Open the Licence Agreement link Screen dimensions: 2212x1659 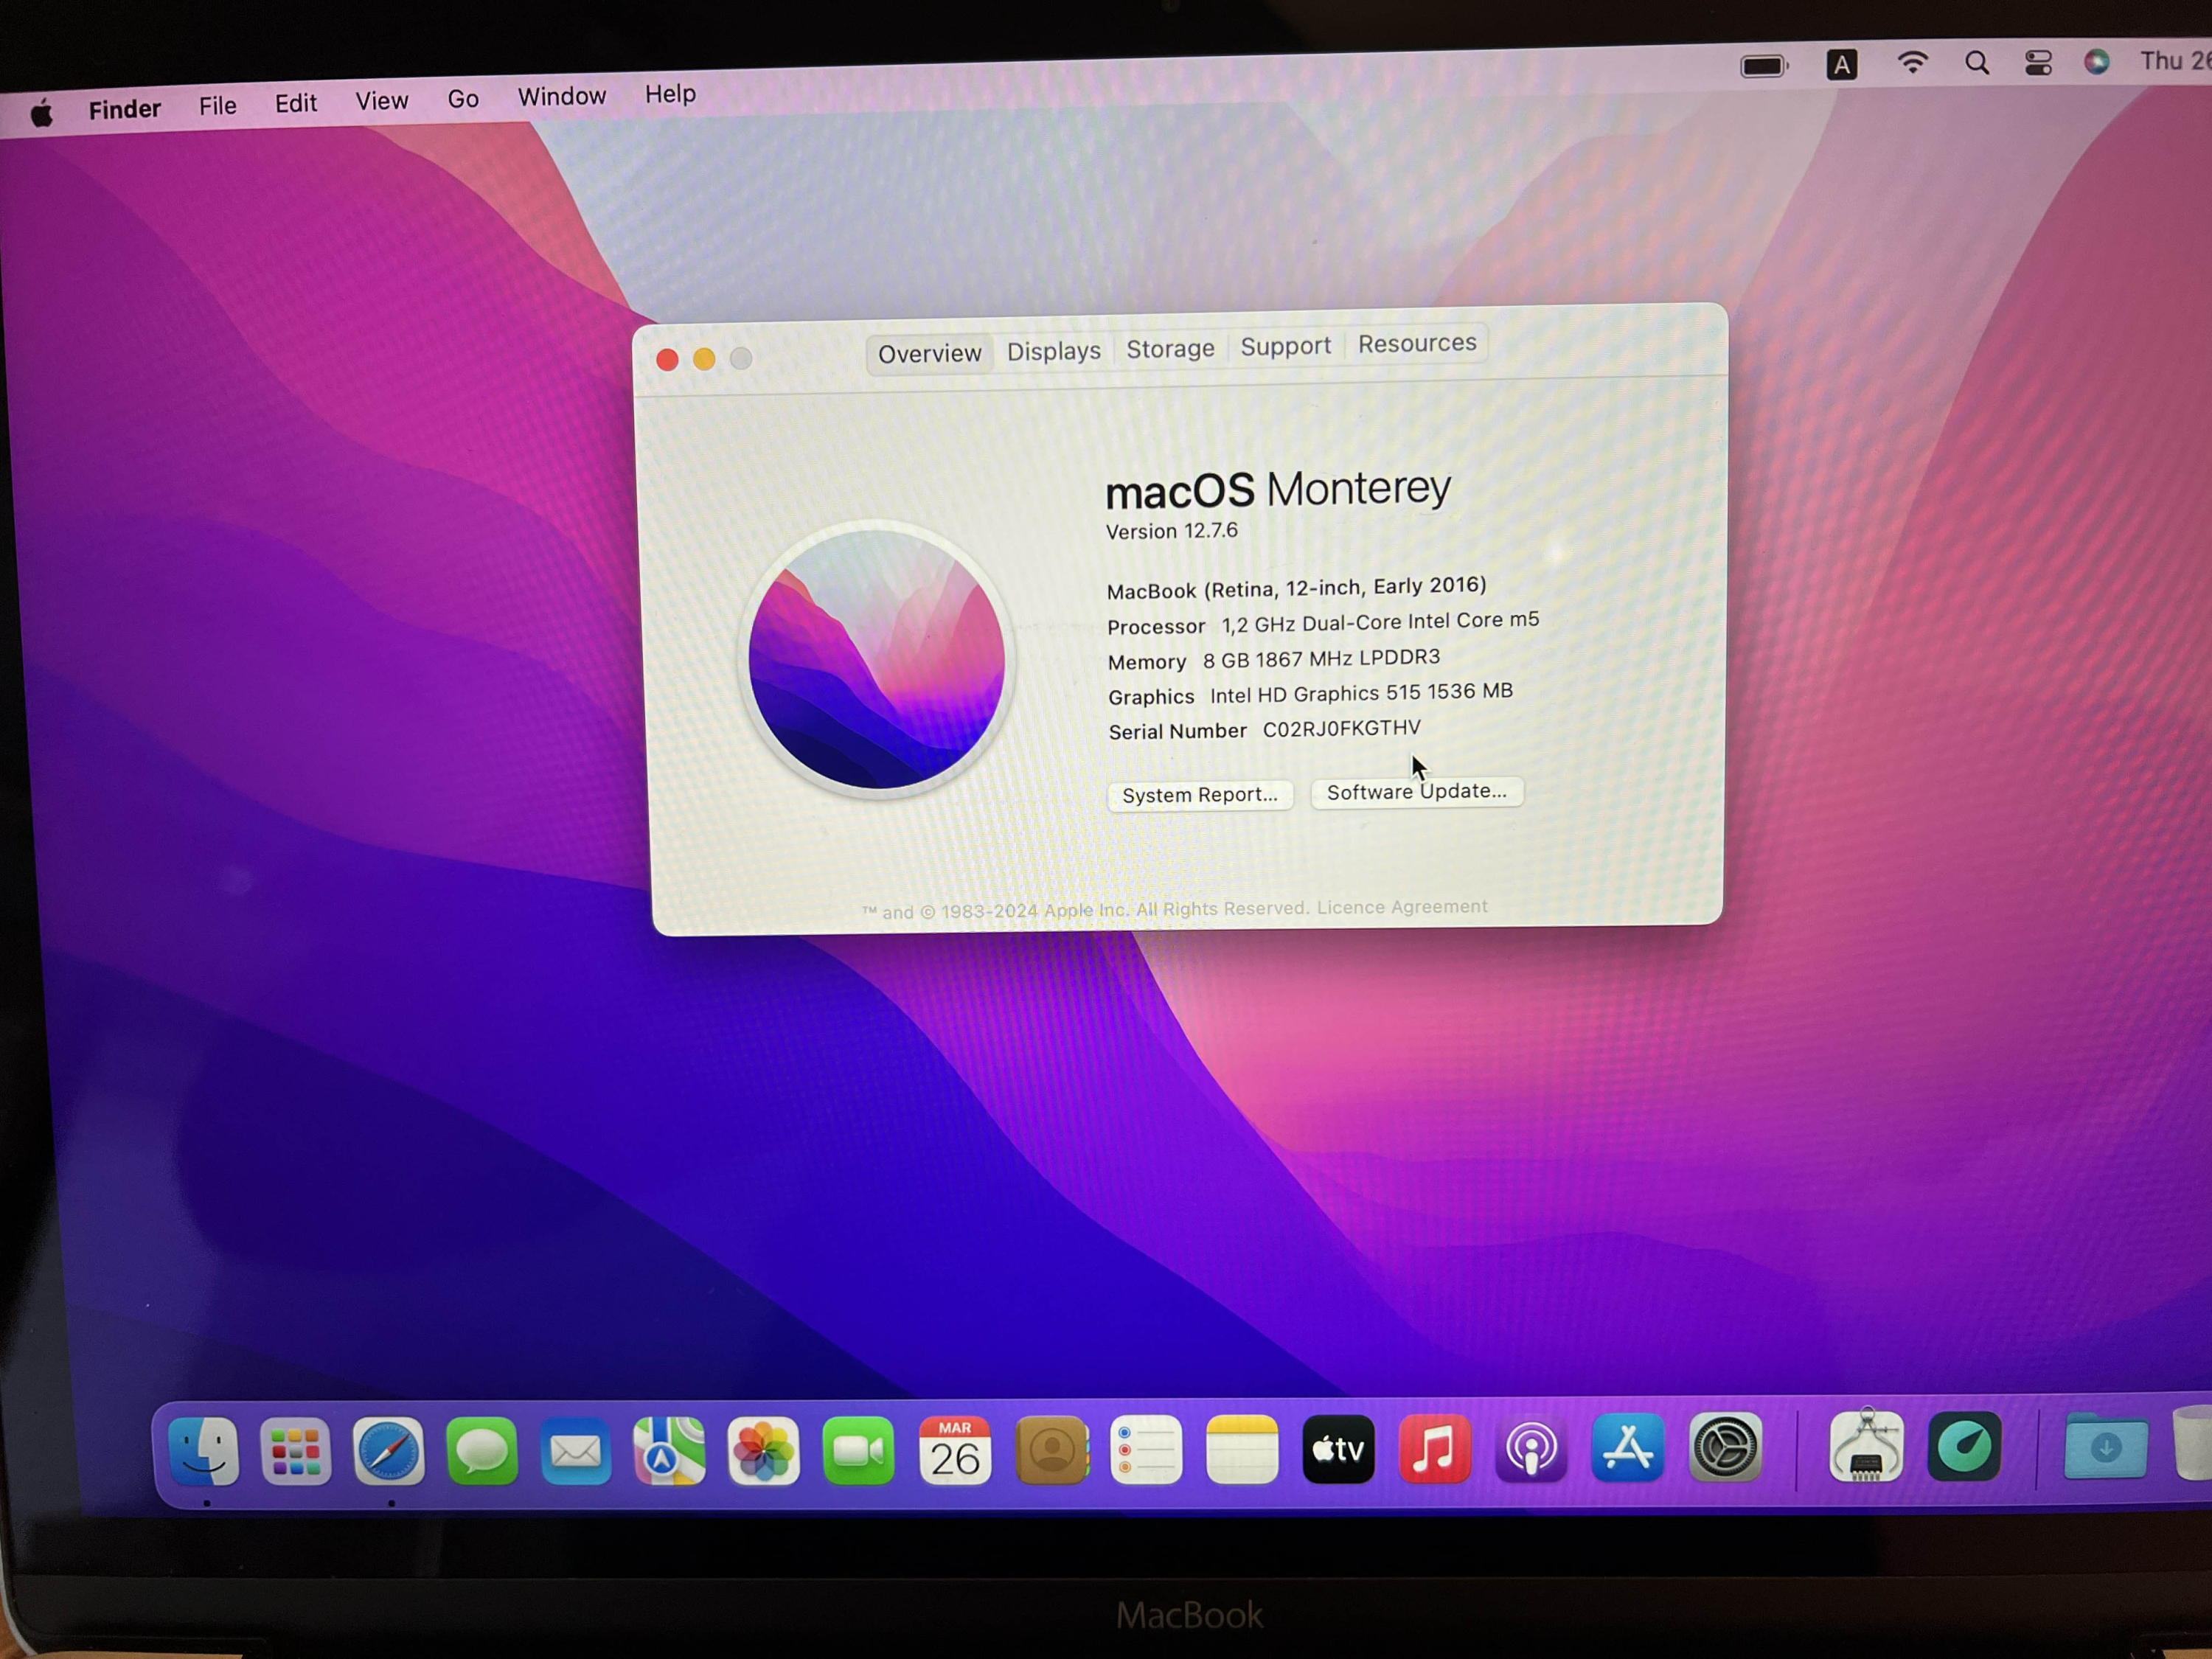coord(1402,907)
